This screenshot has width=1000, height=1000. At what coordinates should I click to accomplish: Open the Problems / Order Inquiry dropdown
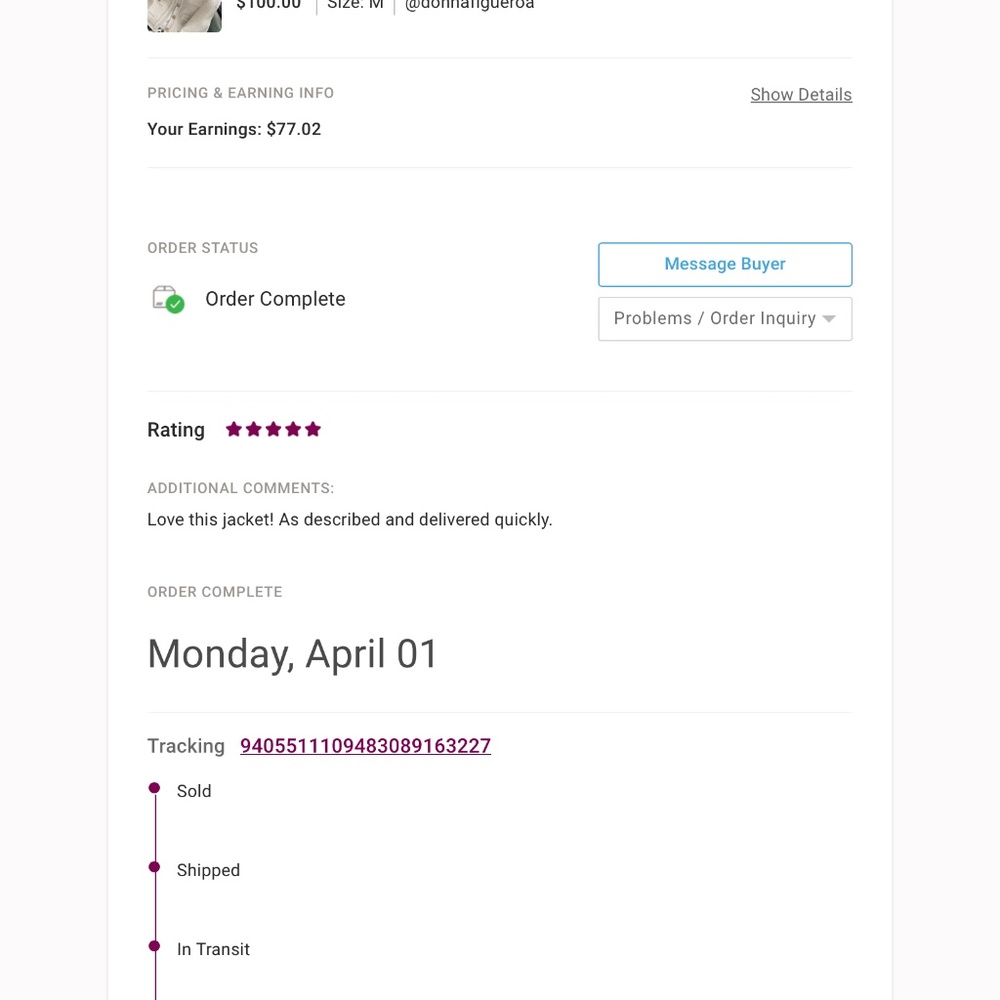(x=725, y=319)
